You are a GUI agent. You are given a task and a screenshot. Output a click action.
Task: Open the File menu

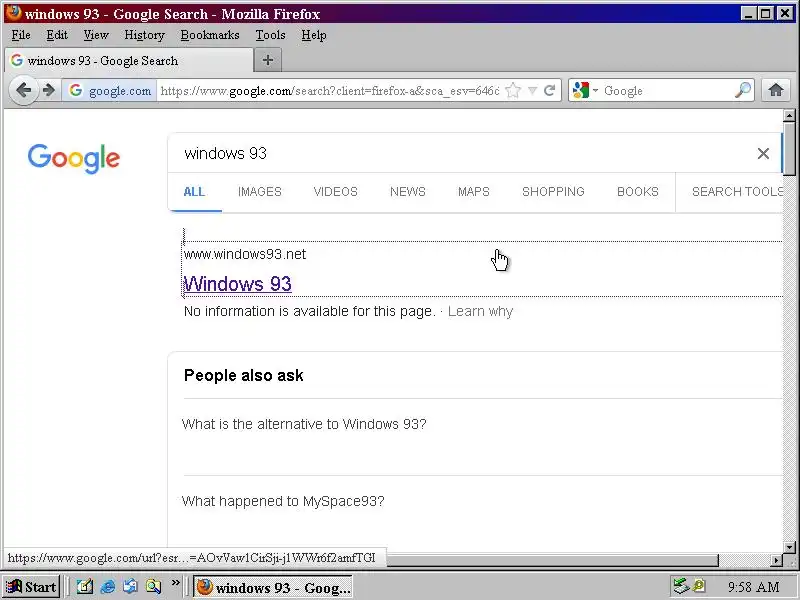(x=21, y=35)
